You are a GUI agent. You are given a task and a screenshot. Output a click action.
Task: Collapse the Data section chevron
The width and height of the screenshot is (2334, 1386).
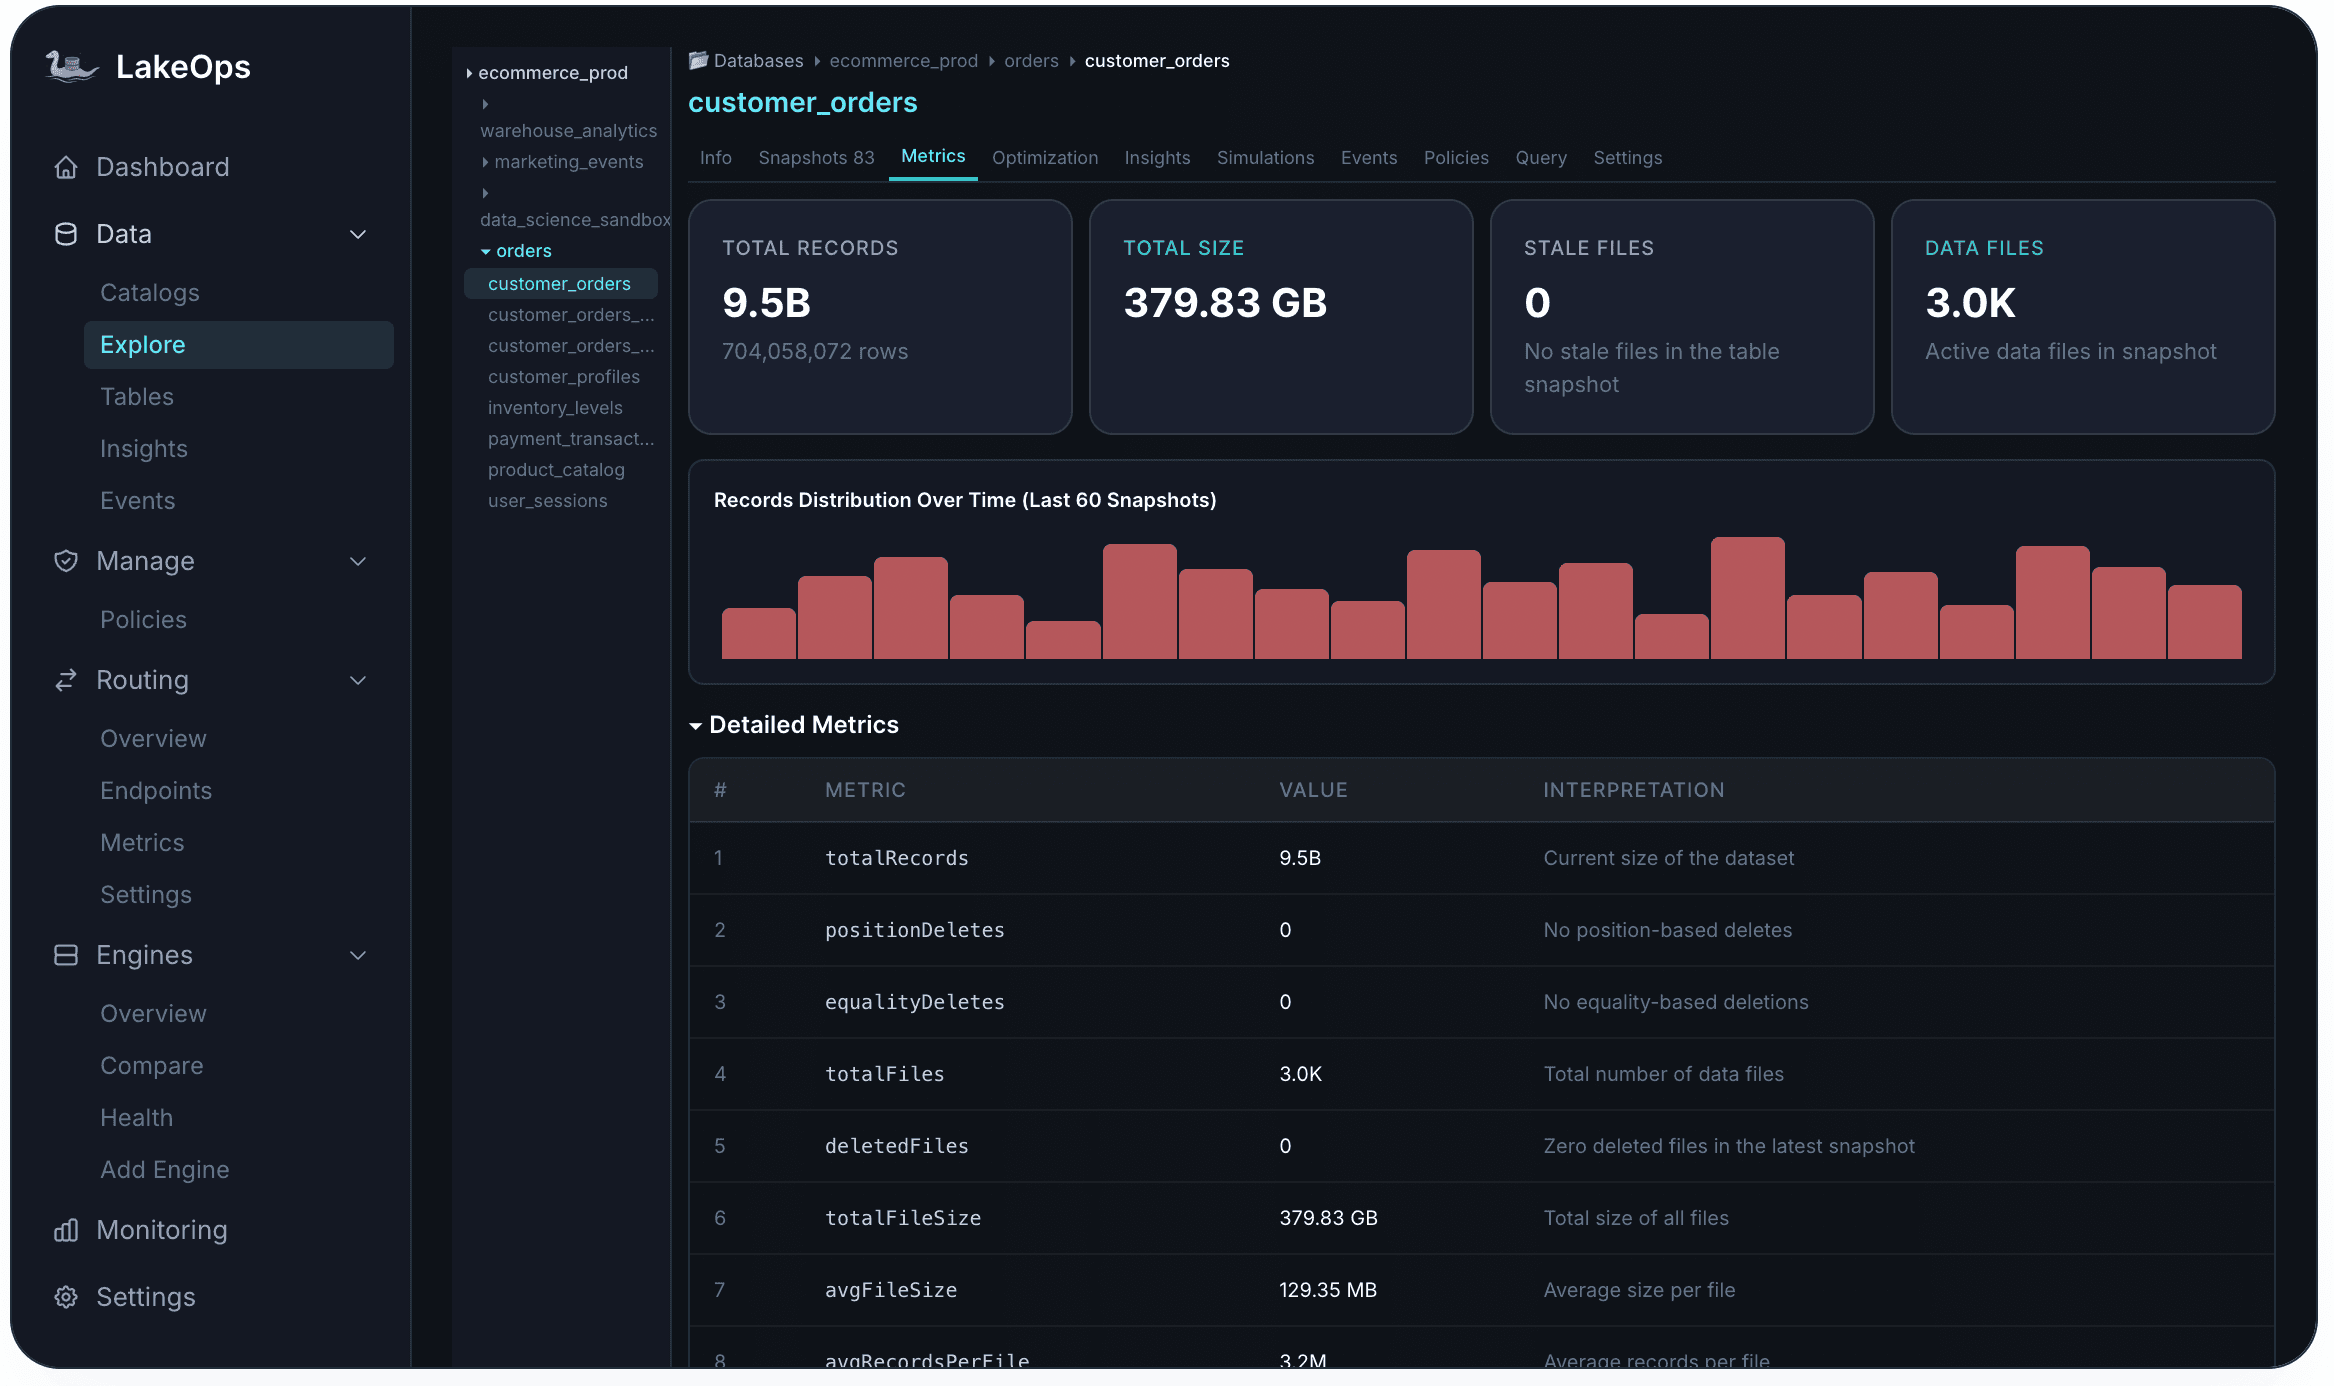coord(358,234)
